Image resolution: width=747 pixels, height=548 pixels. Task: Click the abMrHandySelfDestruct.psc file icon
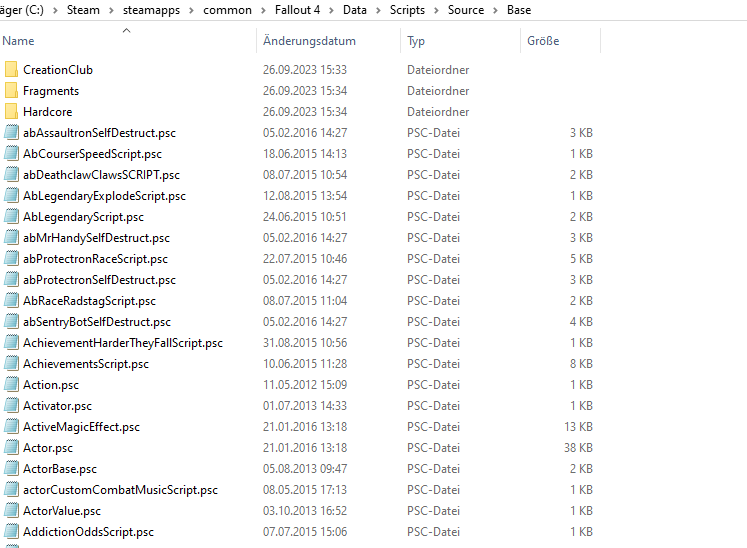click(x=11, y=237)
